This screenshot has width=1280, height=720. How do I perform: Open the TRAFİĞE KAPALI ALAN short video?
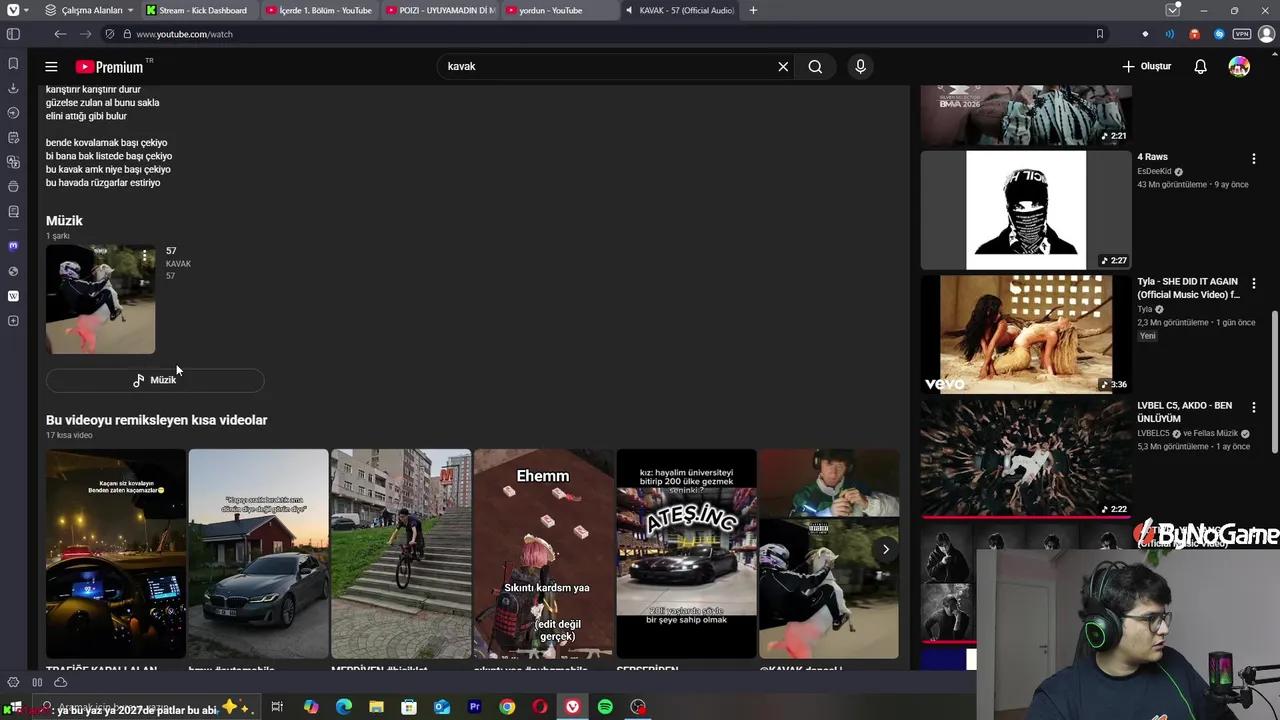tap(116, 554)
